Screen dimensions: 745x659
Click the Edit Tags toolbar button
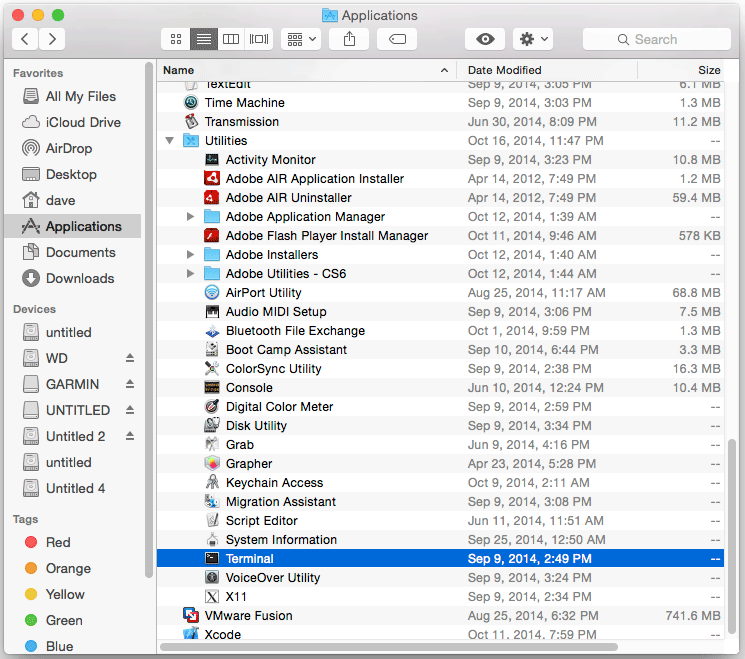[397, 39]
